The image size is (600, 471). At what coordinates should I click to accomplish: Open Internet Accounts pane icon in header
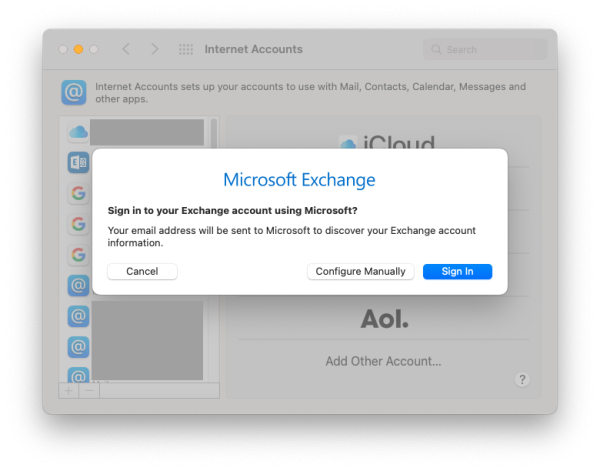tap(73, 93)
